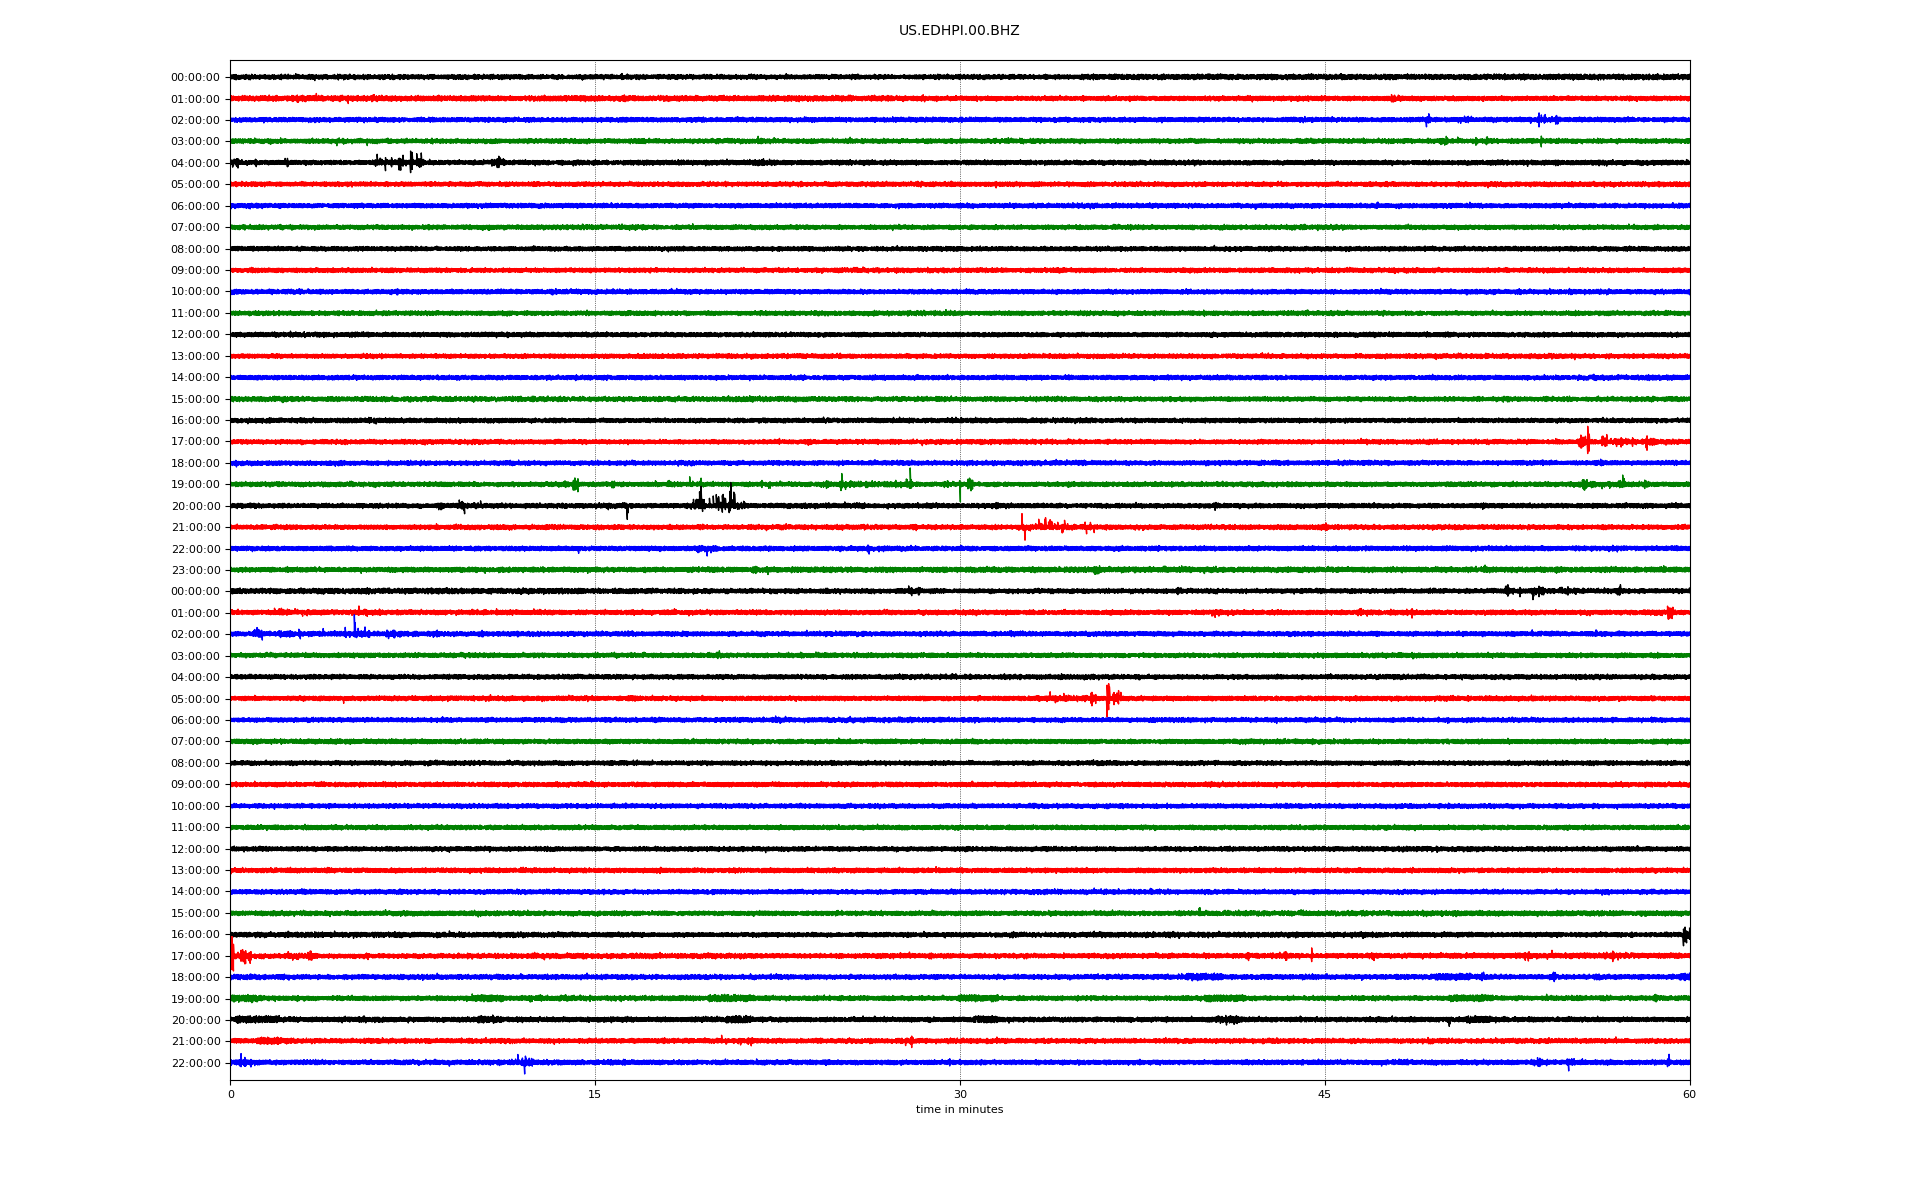Click the 15 tick label on x-axis
The height and width of the screenshot is (1200, 1920).
(x=595, y=1094)
